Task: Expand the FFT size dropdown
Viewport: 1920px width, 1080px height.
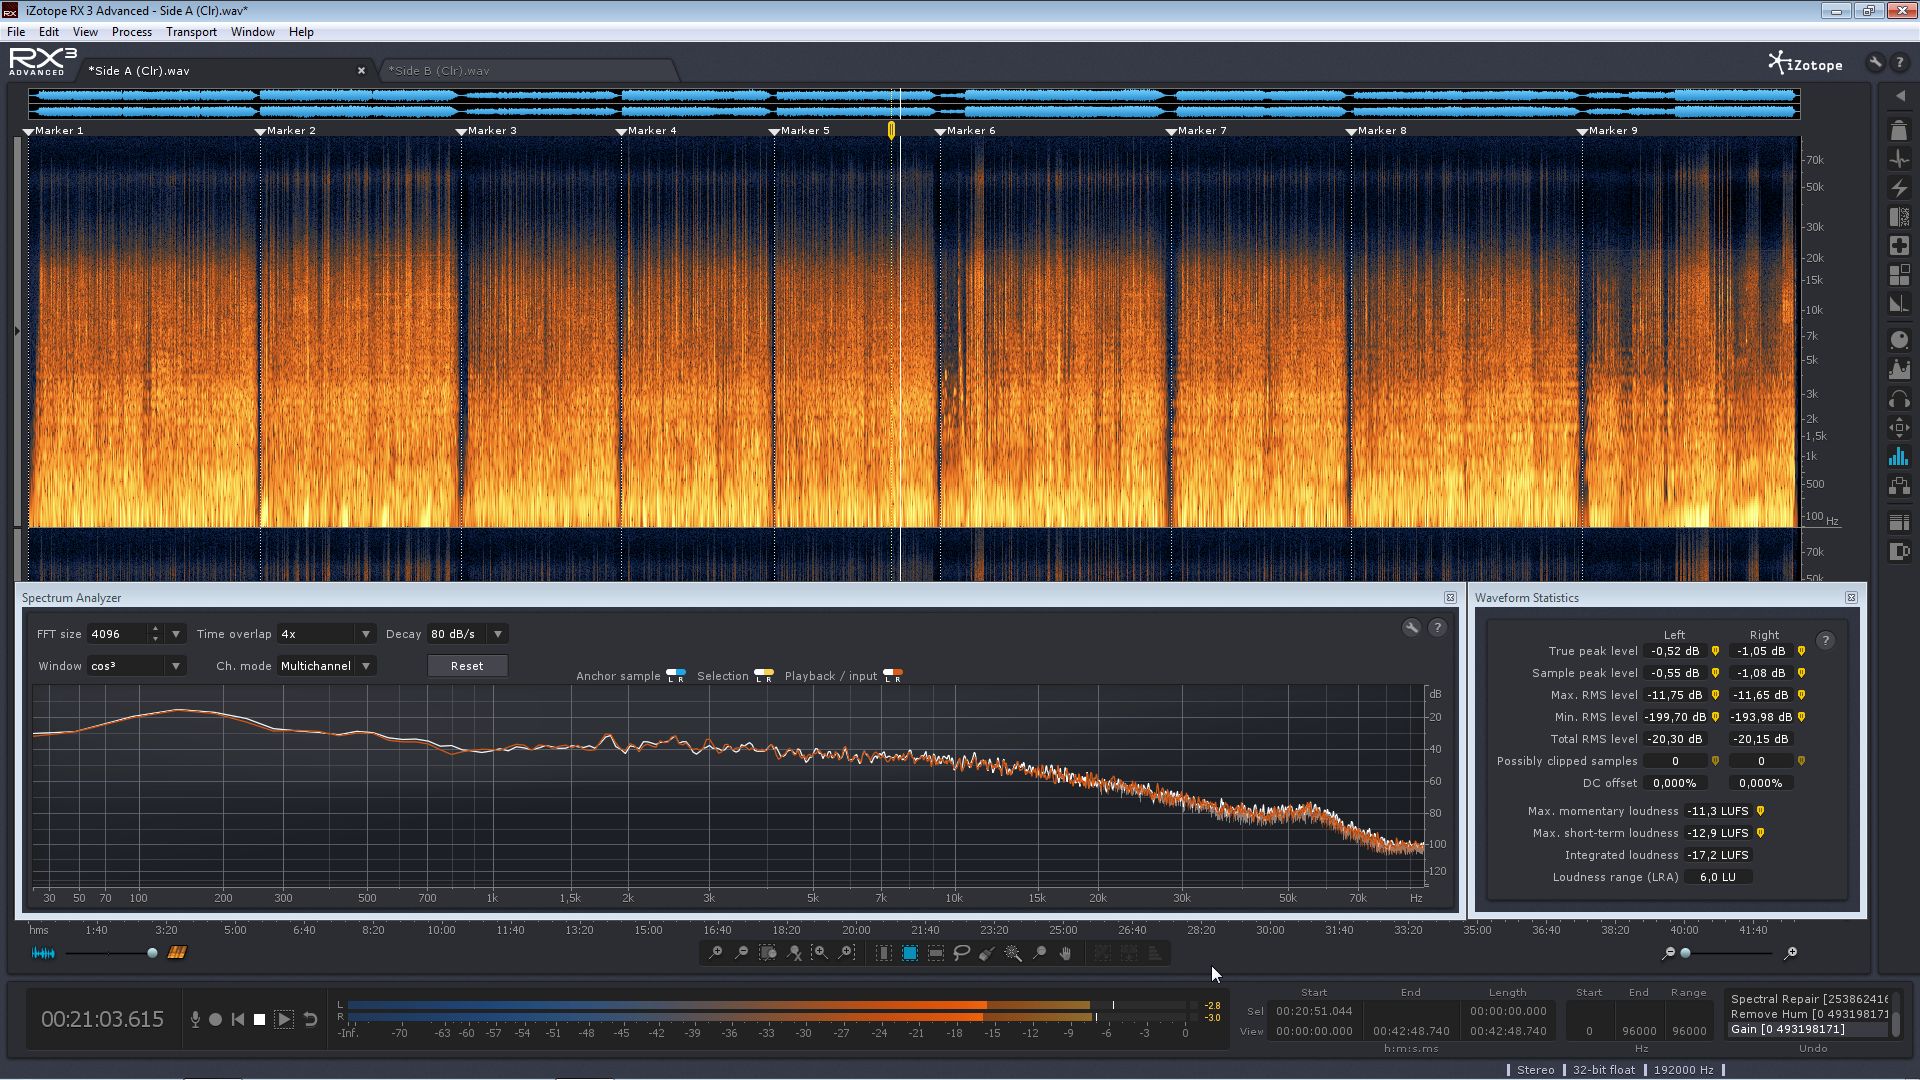Action: tap(176, 634)
